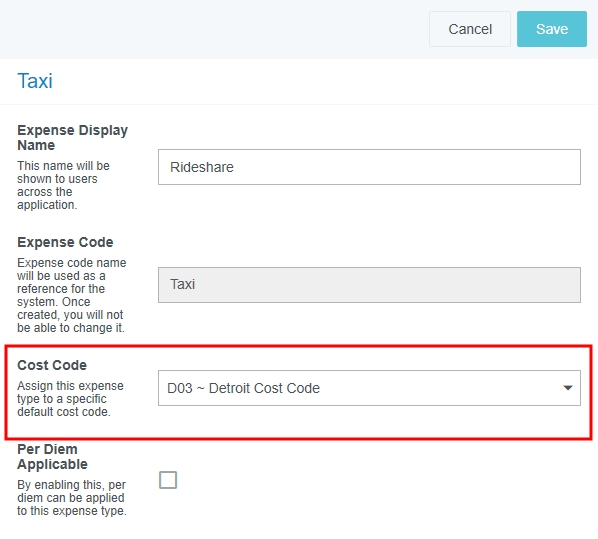Click the Save button
This screenshot has height=539, width=598.
coord(551,29)
